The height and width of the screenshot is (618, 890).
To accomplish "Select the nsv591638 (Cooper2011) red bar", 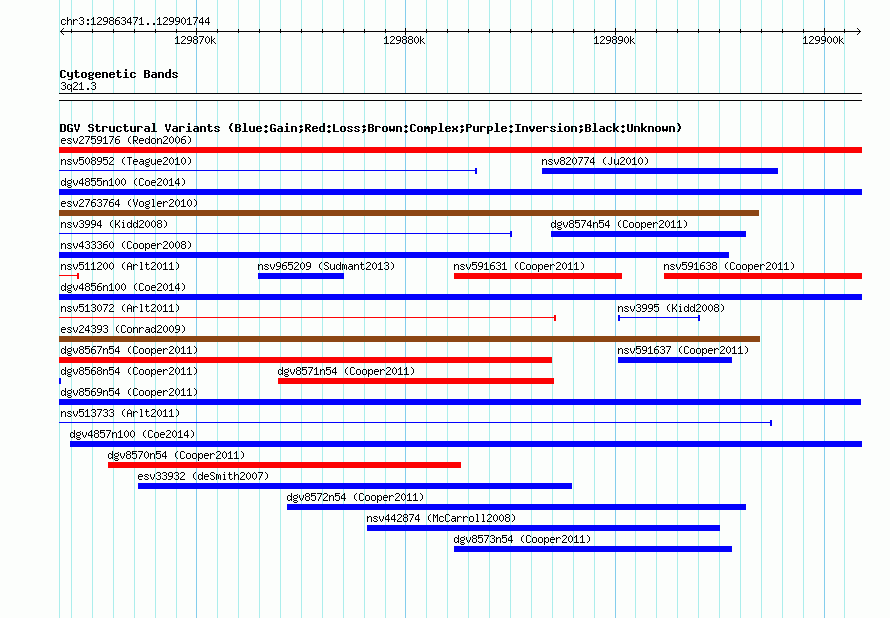I will pos(763,276).
